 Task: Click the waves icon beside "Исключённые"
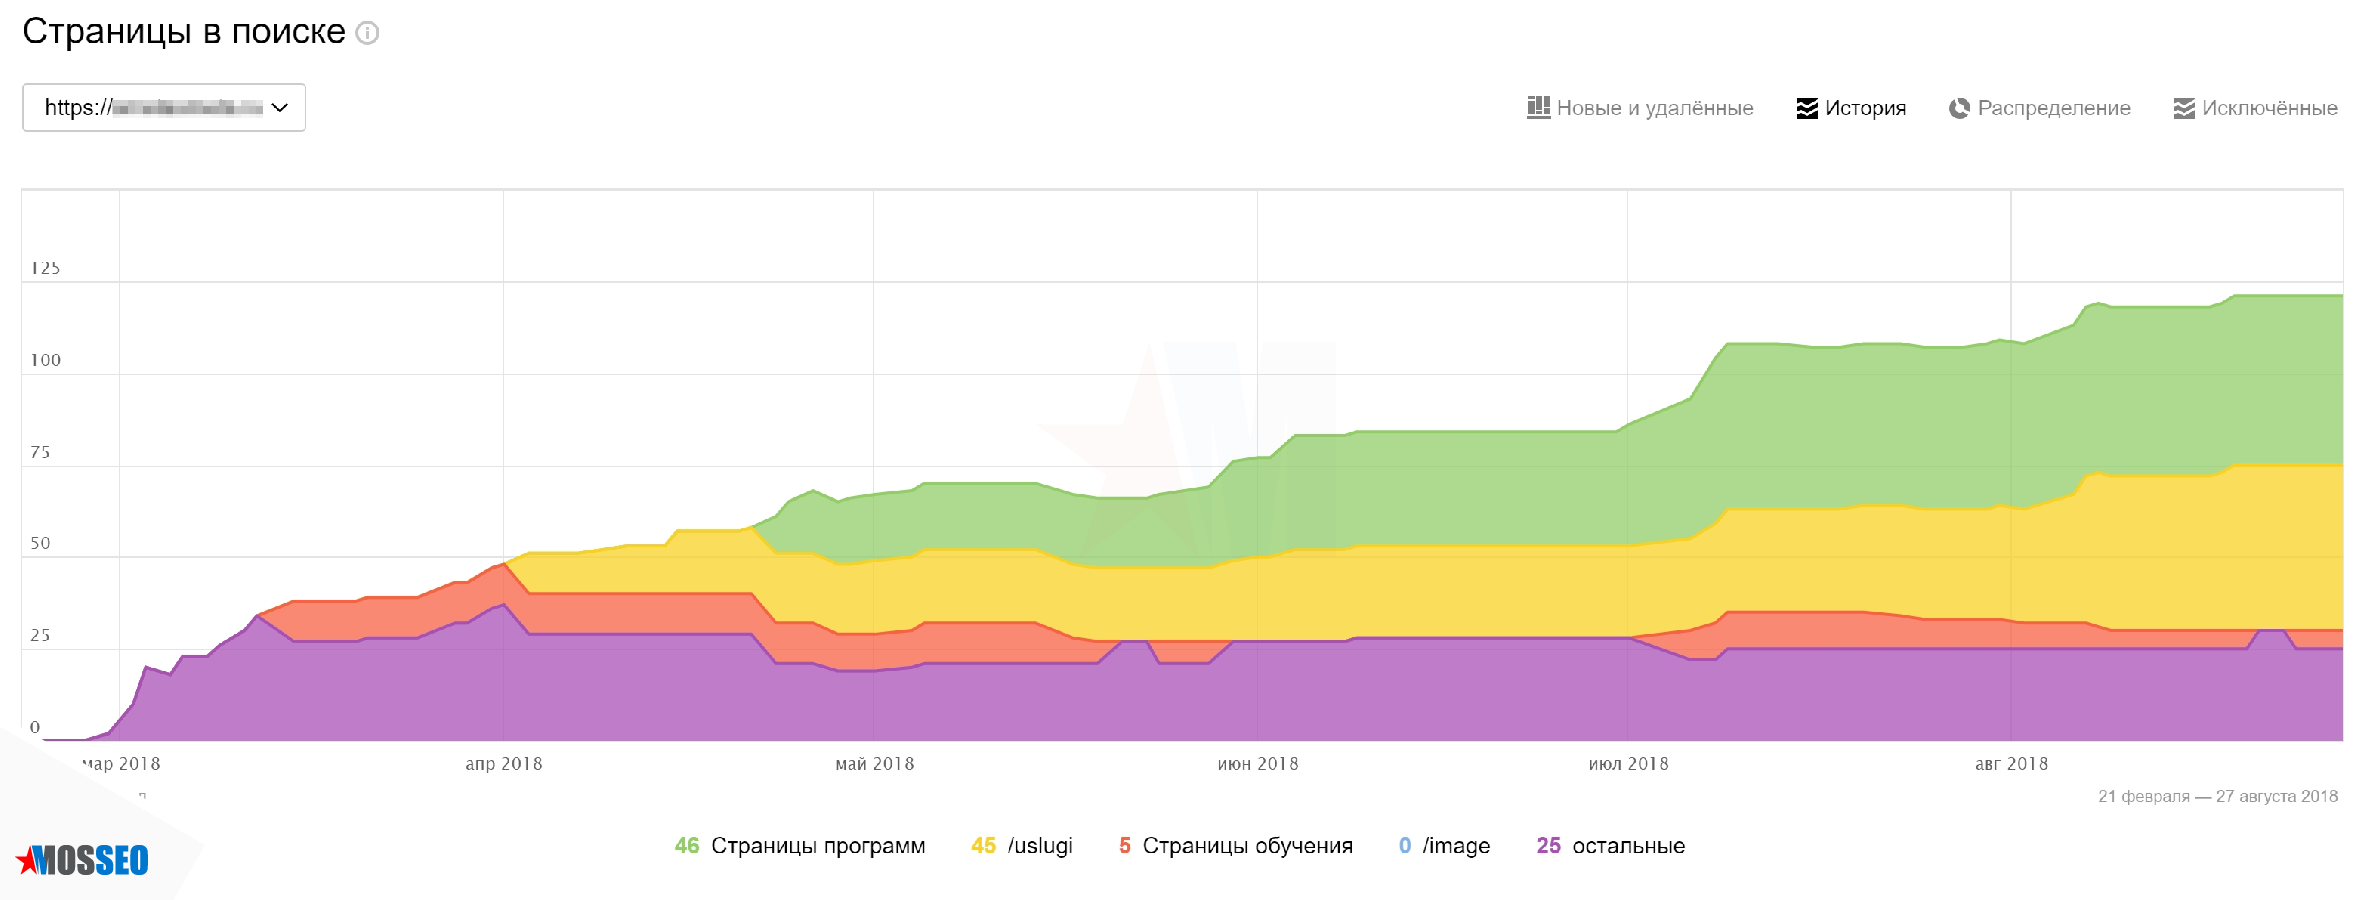point(2182,108)
